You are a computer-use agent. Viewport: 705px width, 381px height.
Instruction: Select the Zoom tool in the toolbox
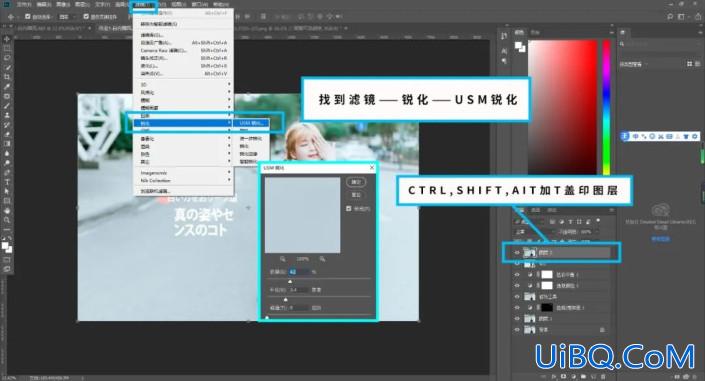point(7,220)
